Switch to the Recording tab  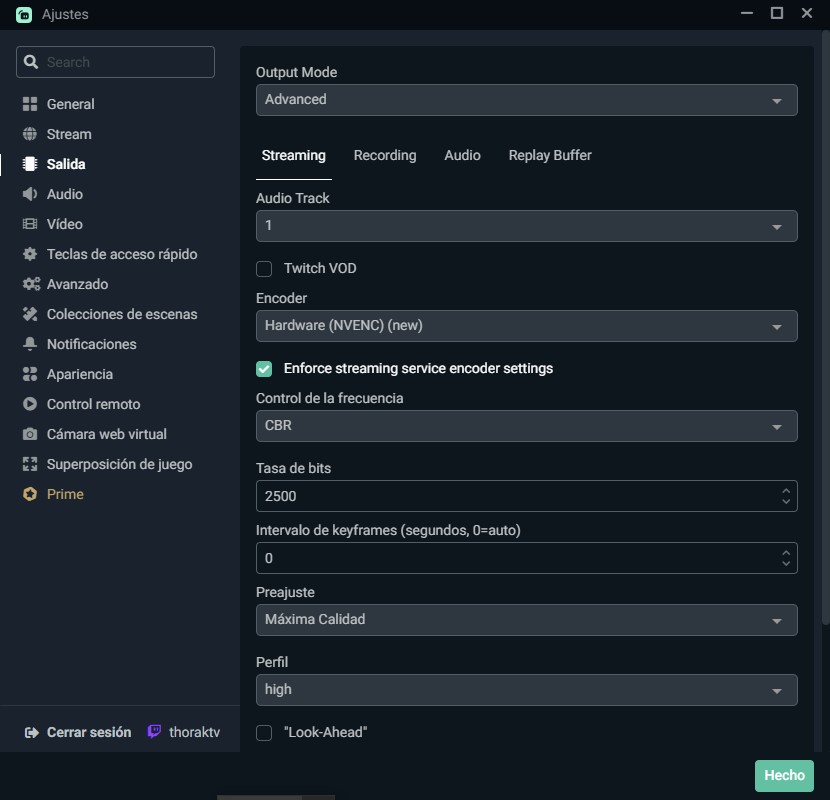click(x=385, y=155)
